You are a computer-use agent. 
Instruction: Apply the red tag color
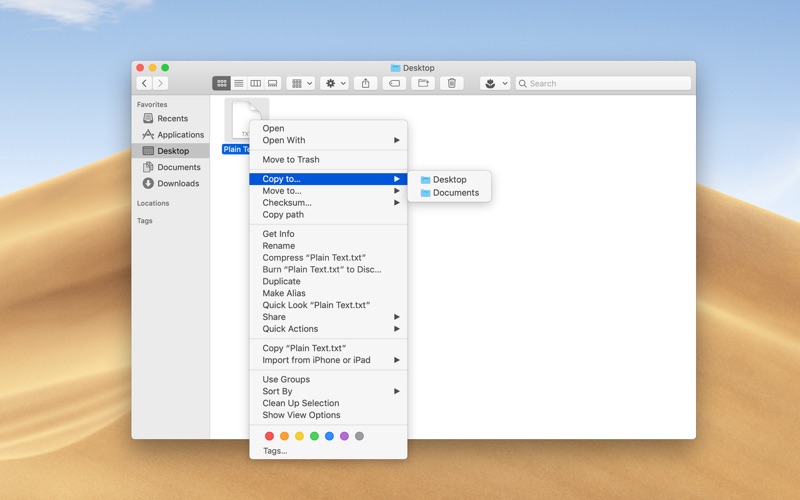coord(269,436)
